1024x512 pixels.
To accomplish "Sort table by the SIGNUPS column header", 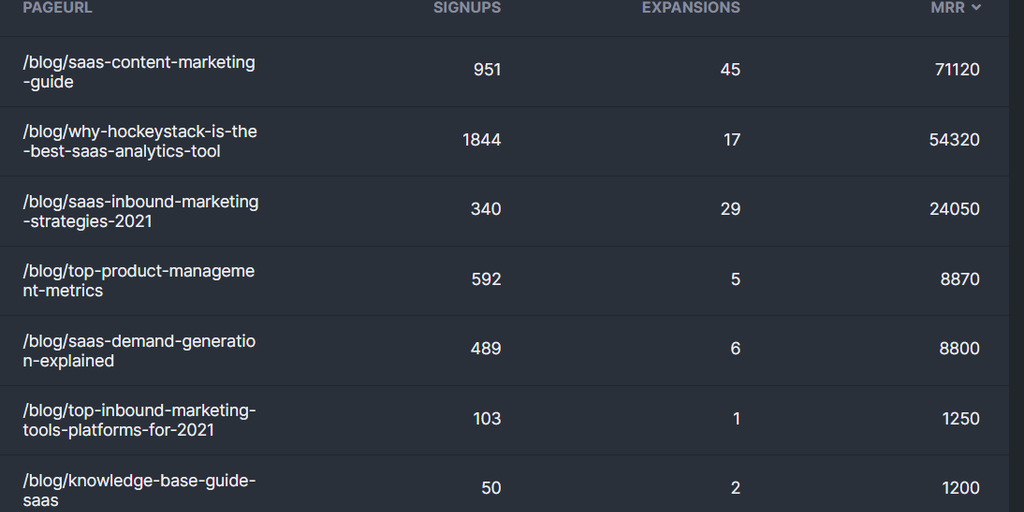I will coord(467,8).
